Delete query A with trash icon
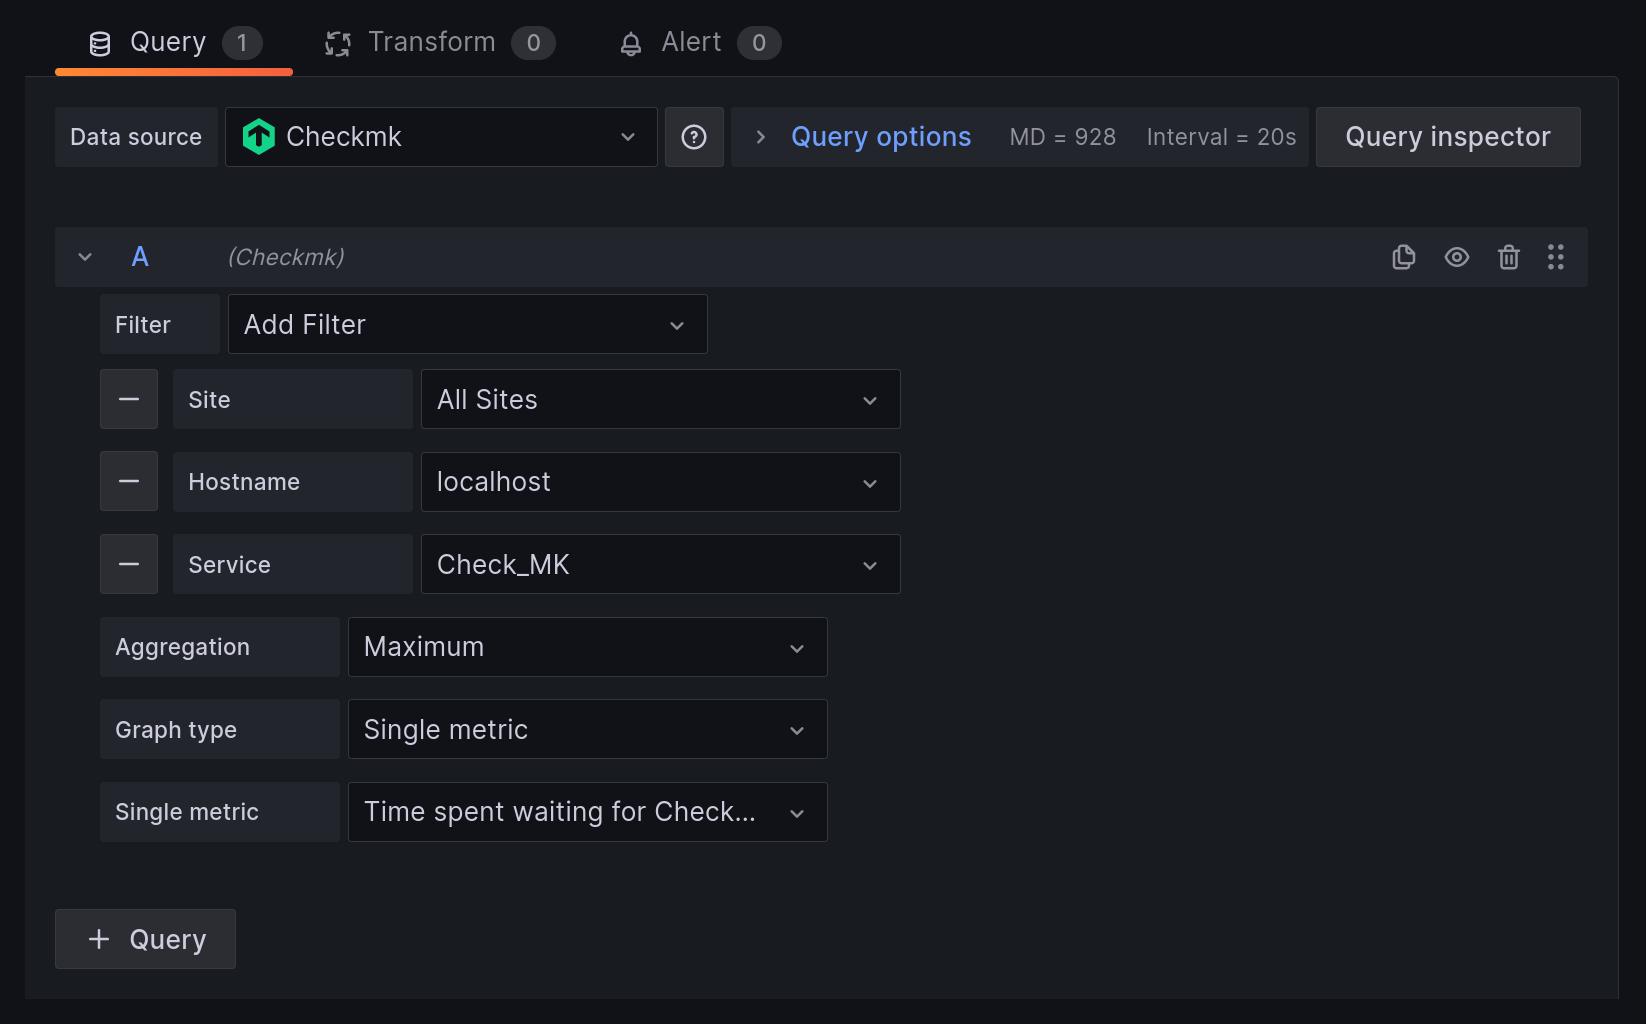Image resolution: width=1646 pixels, height=1024 pixels. coord(1509,257)
